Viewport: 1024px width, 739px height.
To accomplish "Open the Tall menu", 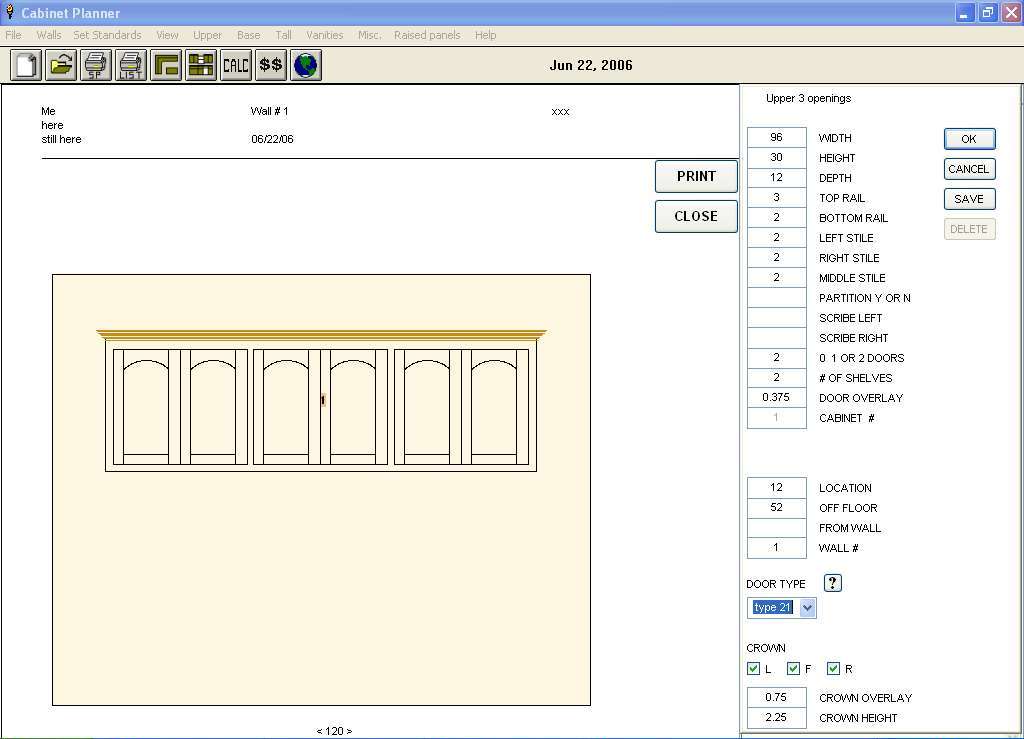I will point(283,35).
